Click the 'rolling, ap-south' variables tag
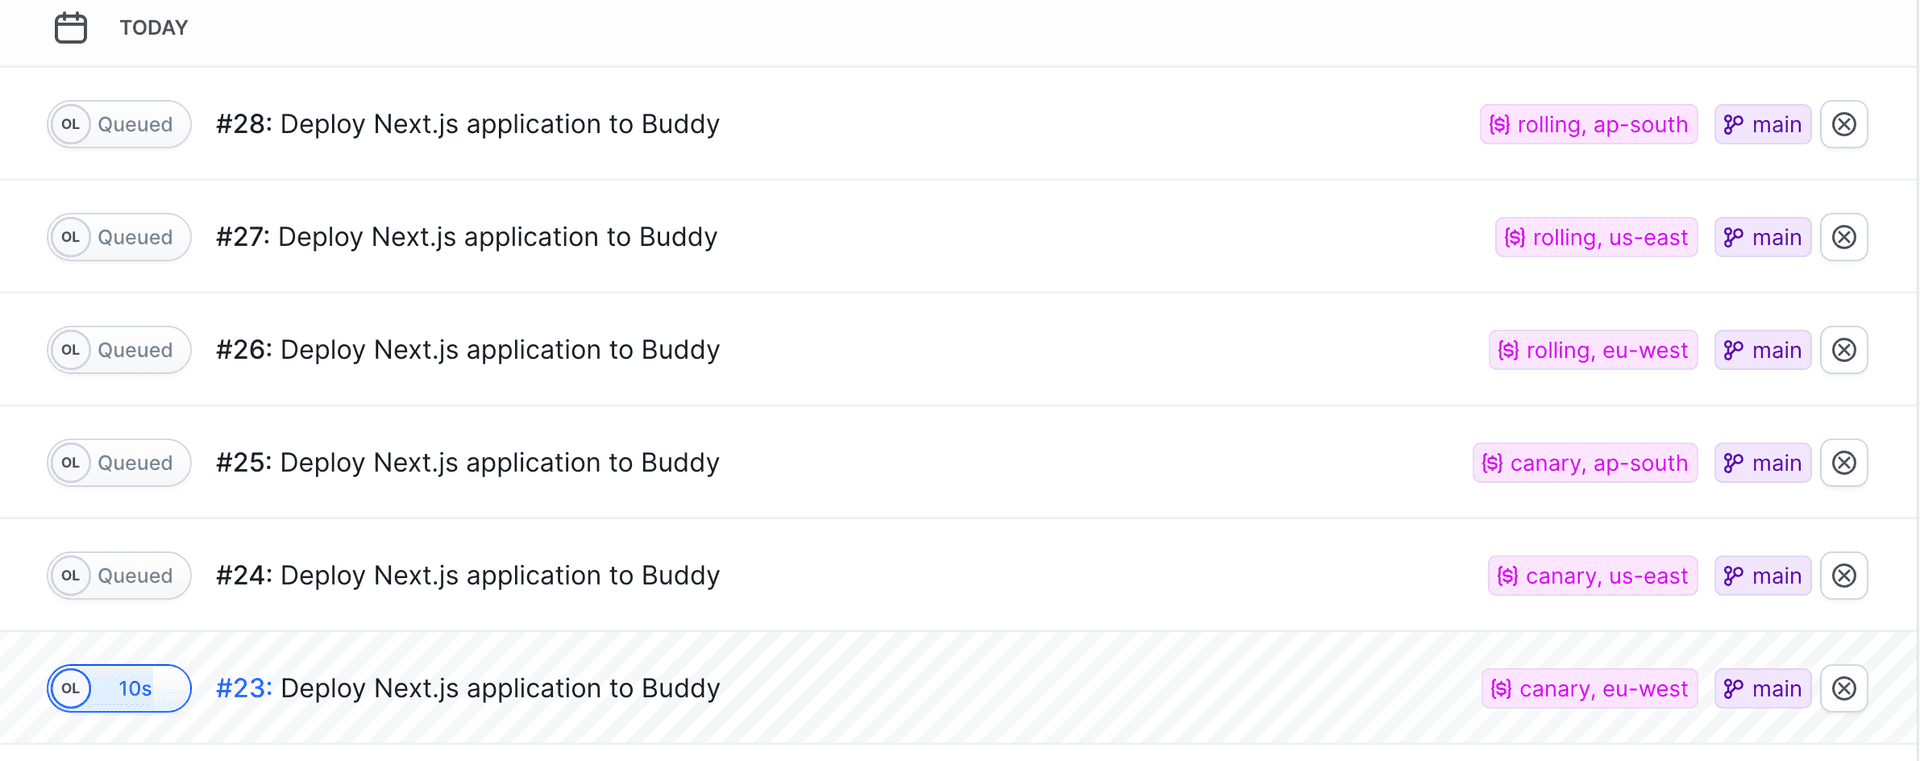Image resolution: width=1920 pixels, height=761 pixels. coord(1588,125)
